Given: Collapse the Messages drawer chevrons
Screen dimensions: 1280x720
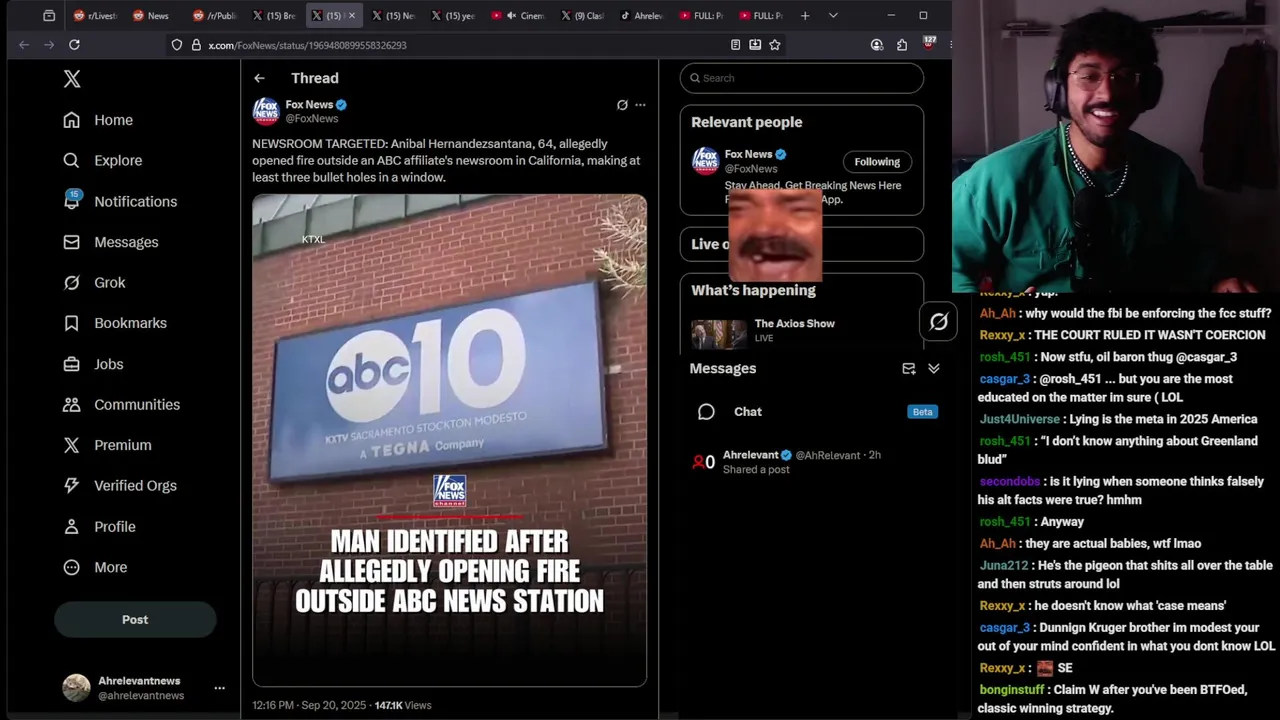Looking at the screenshot, I should point(934,369).
